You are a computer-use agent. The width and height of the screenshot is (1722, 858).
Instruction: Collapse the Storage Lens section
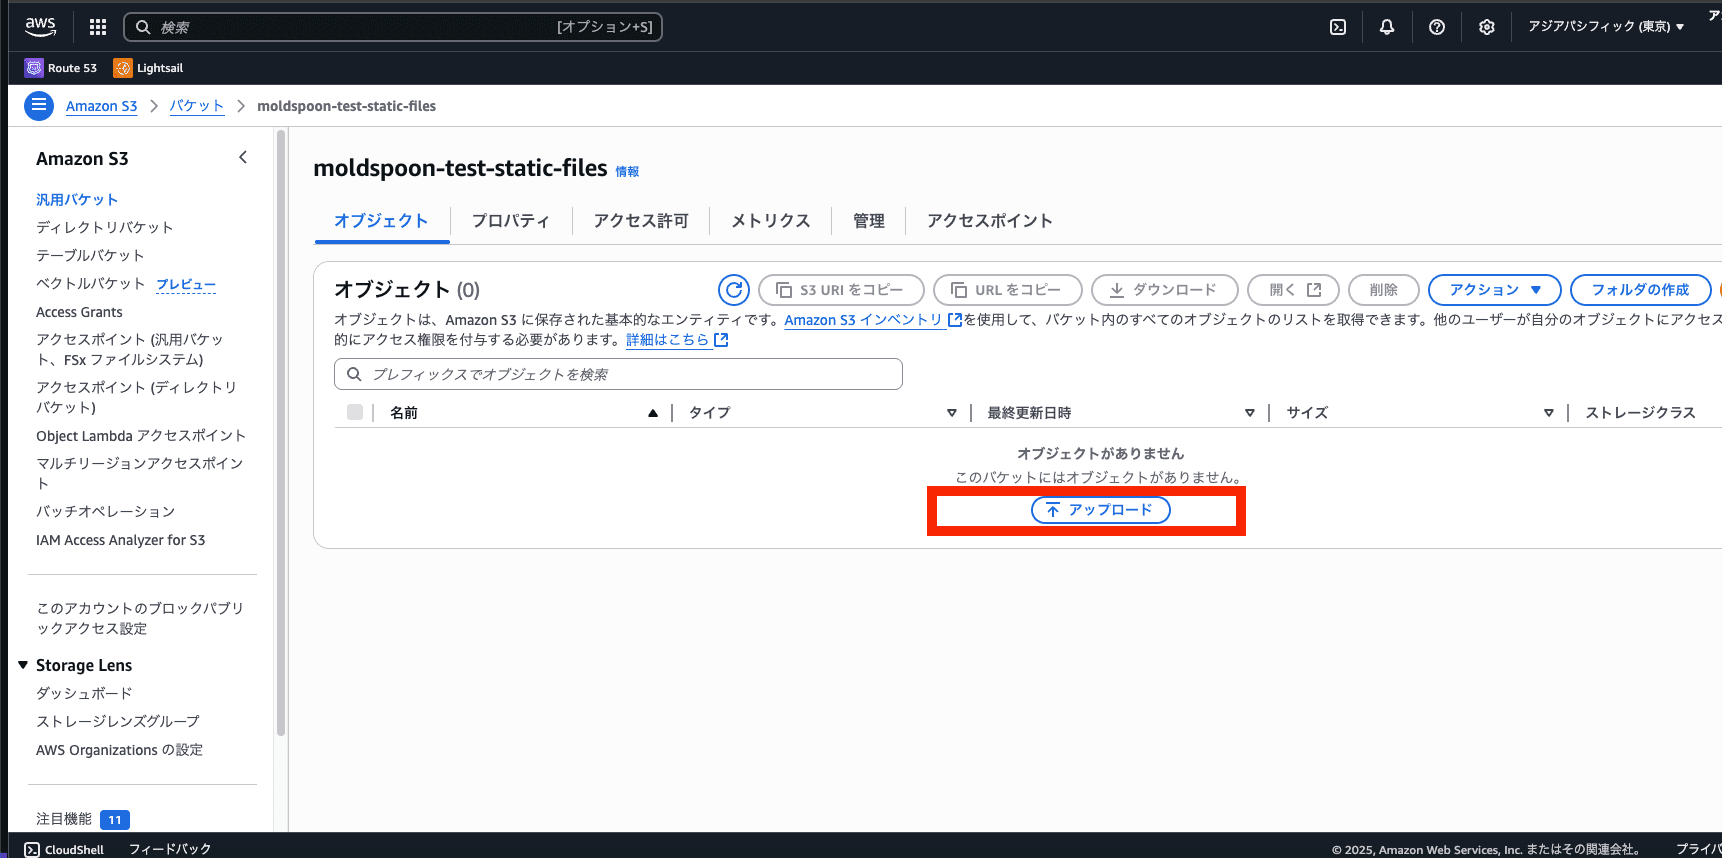pyautogui.click(x=23, y=665)
